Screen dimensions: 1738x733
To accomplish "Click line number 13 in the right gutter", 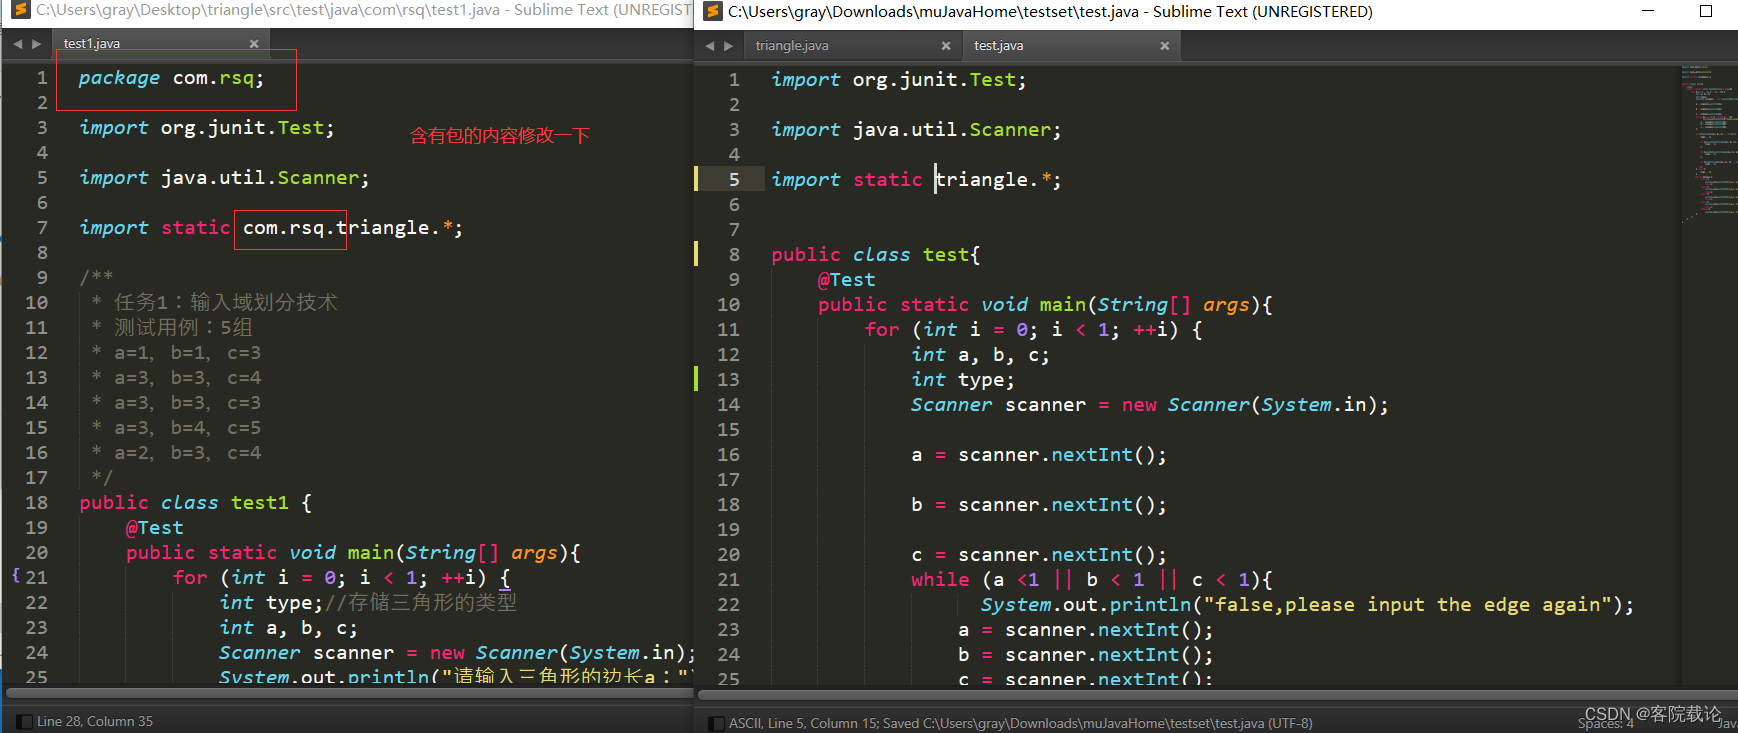I will click(x=728, y=380).
